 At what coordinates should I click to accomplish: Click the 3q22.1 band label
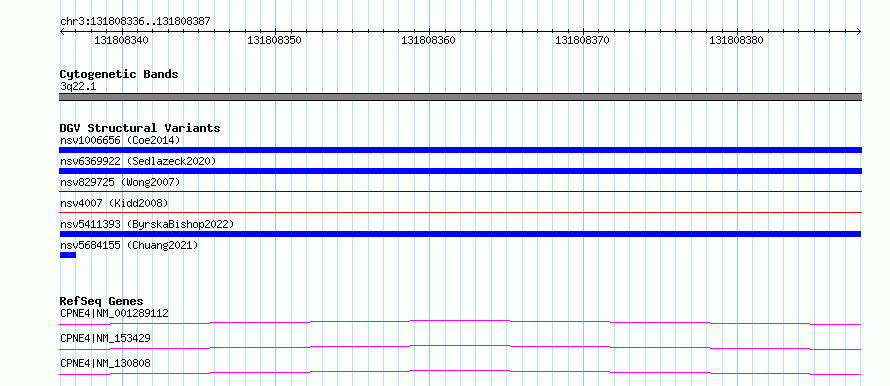tap(78, 86)
